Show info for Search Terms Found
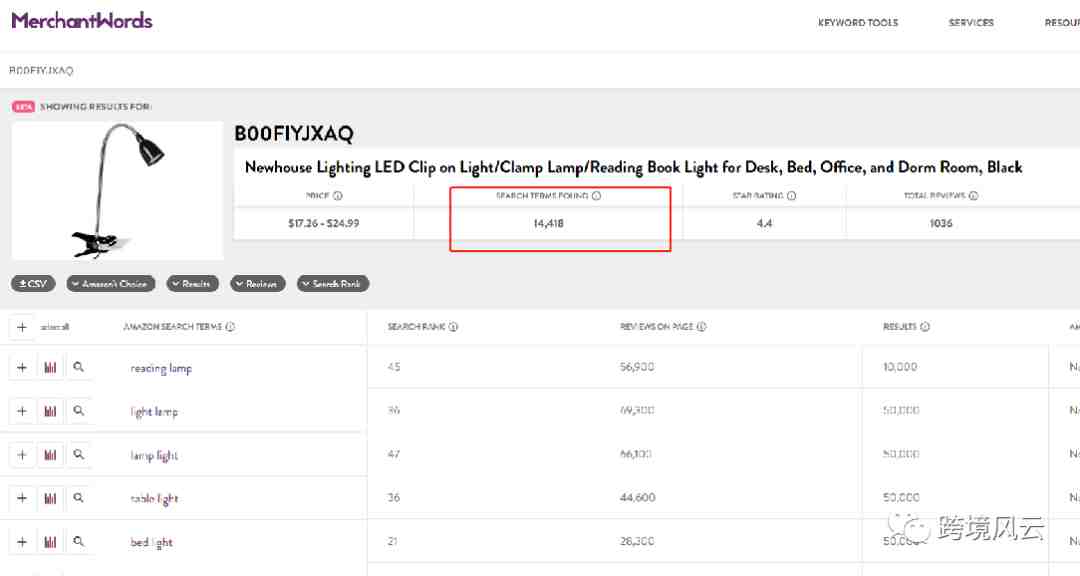 coord(596,196)
